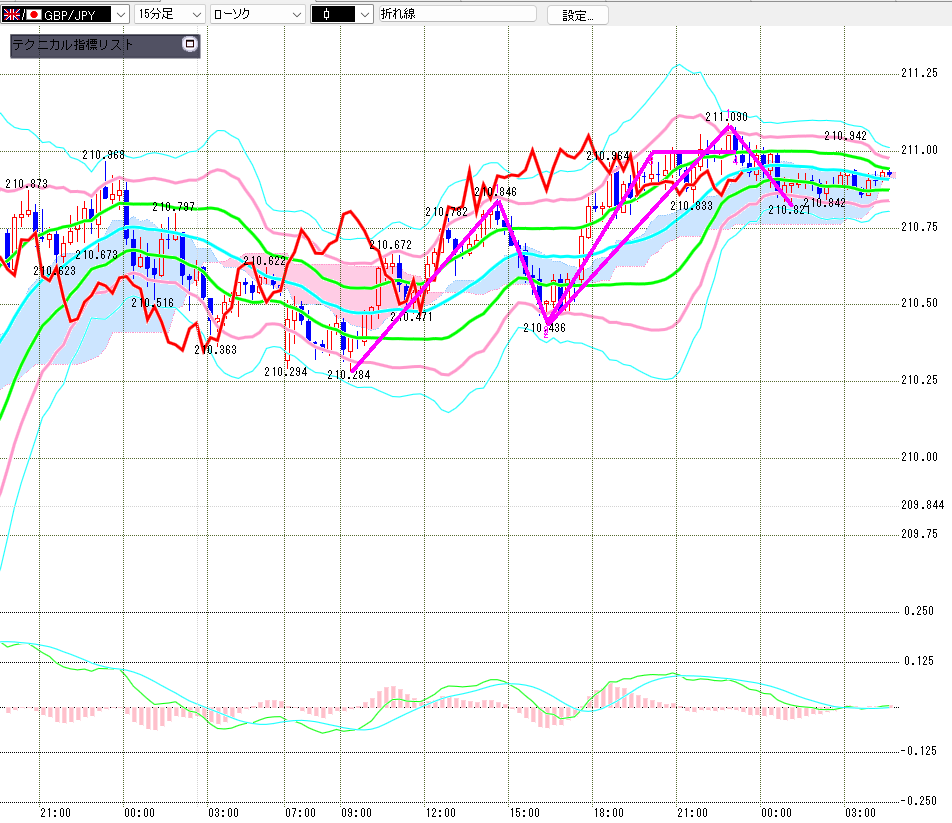Screen dimensions: 952x823
Task: Click the 210.363 price label
Action: point(216,350)
